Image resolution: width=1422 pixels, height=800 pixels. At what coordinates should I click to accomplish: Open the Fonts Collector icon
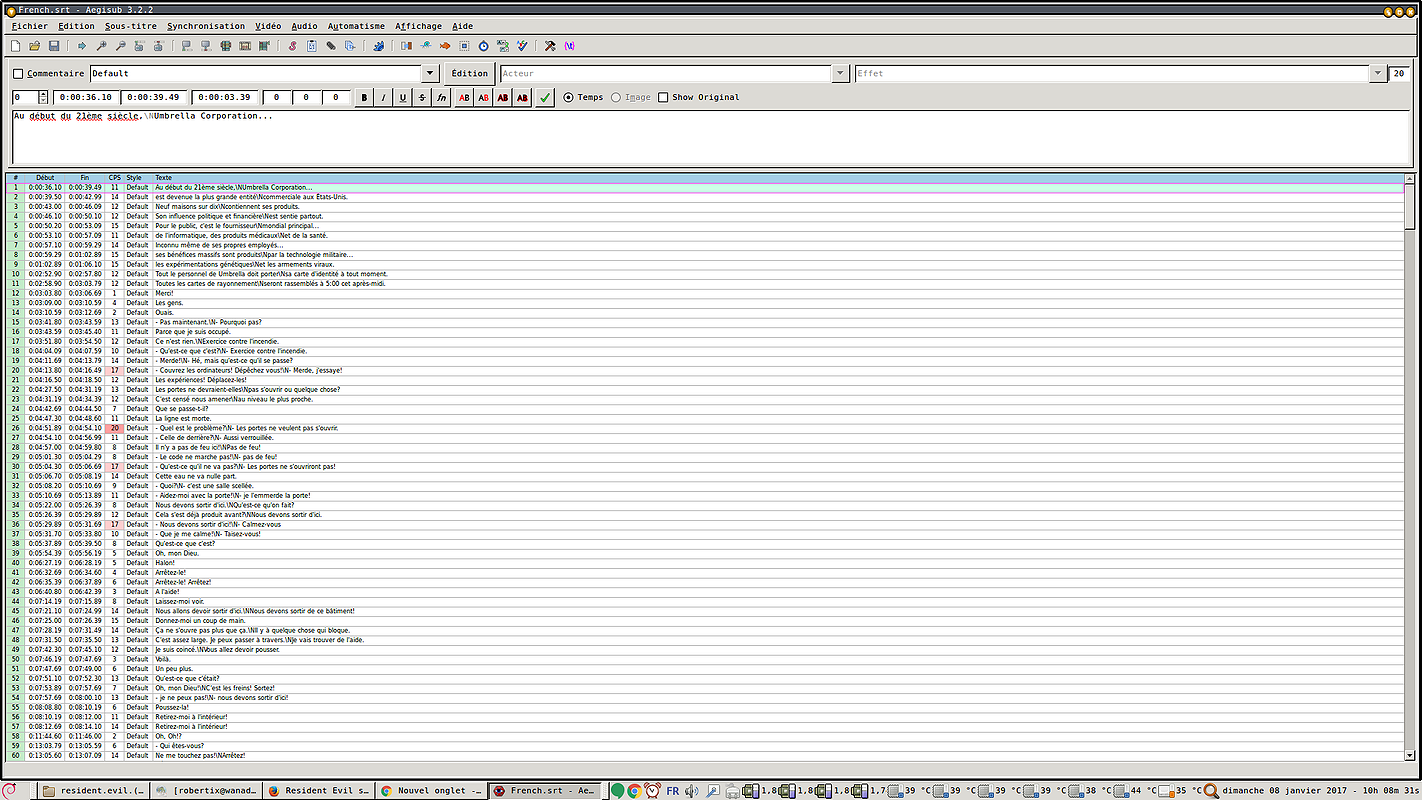350,46
